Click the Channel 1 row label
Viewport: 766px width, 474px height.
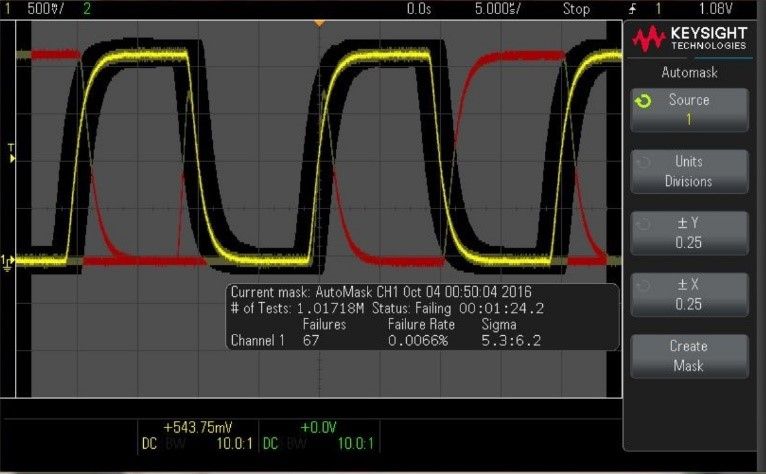tap(257, 341)
